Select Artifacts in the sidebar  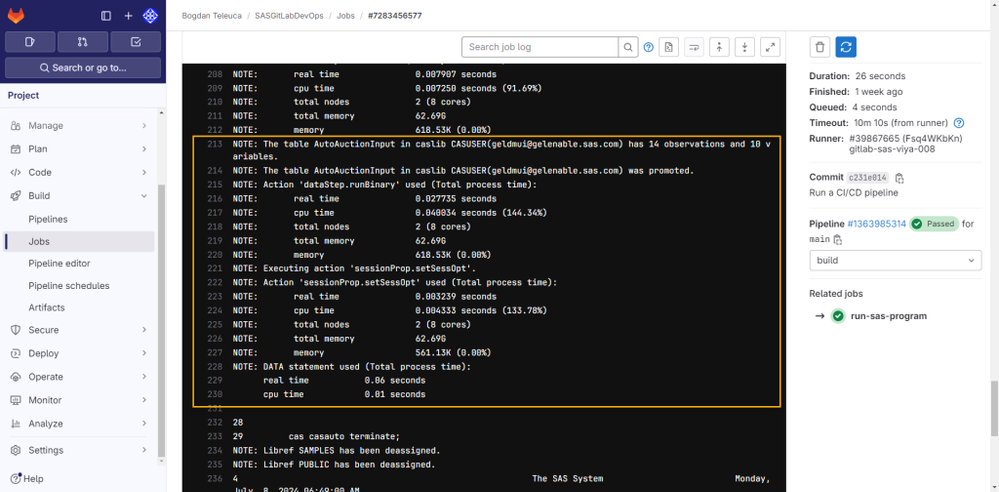(x=47, y=307)
